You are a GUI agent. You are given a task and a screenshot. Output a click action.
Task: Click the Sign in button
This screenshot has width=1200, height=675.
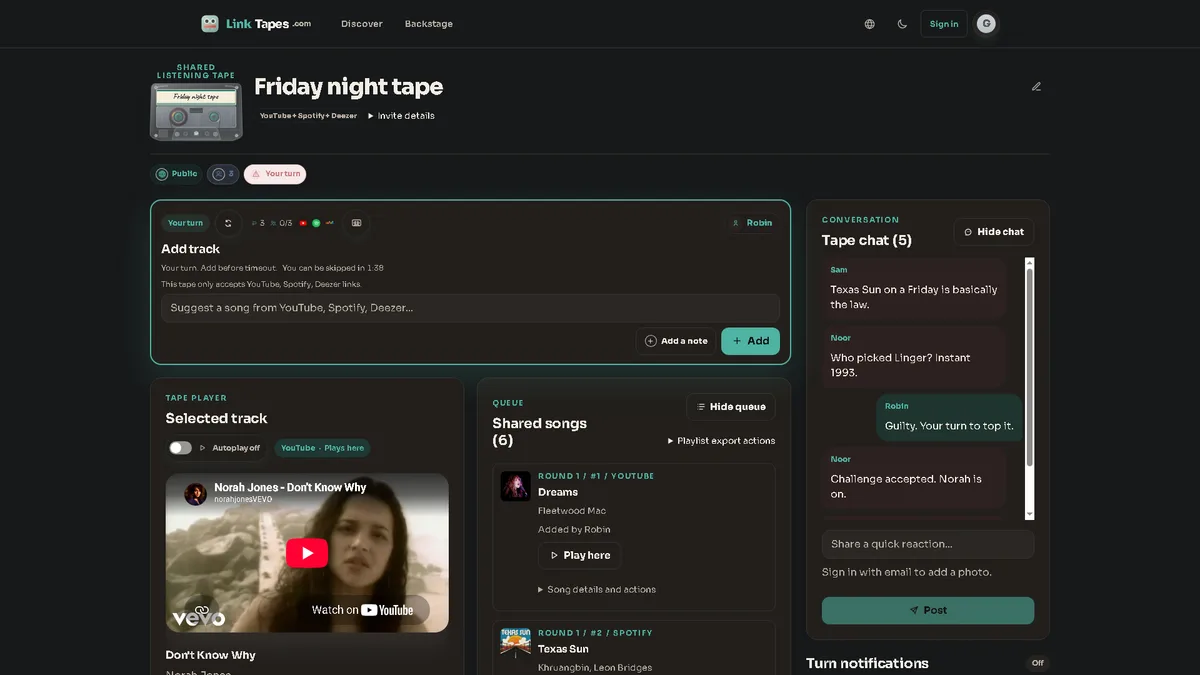point(944,24)
